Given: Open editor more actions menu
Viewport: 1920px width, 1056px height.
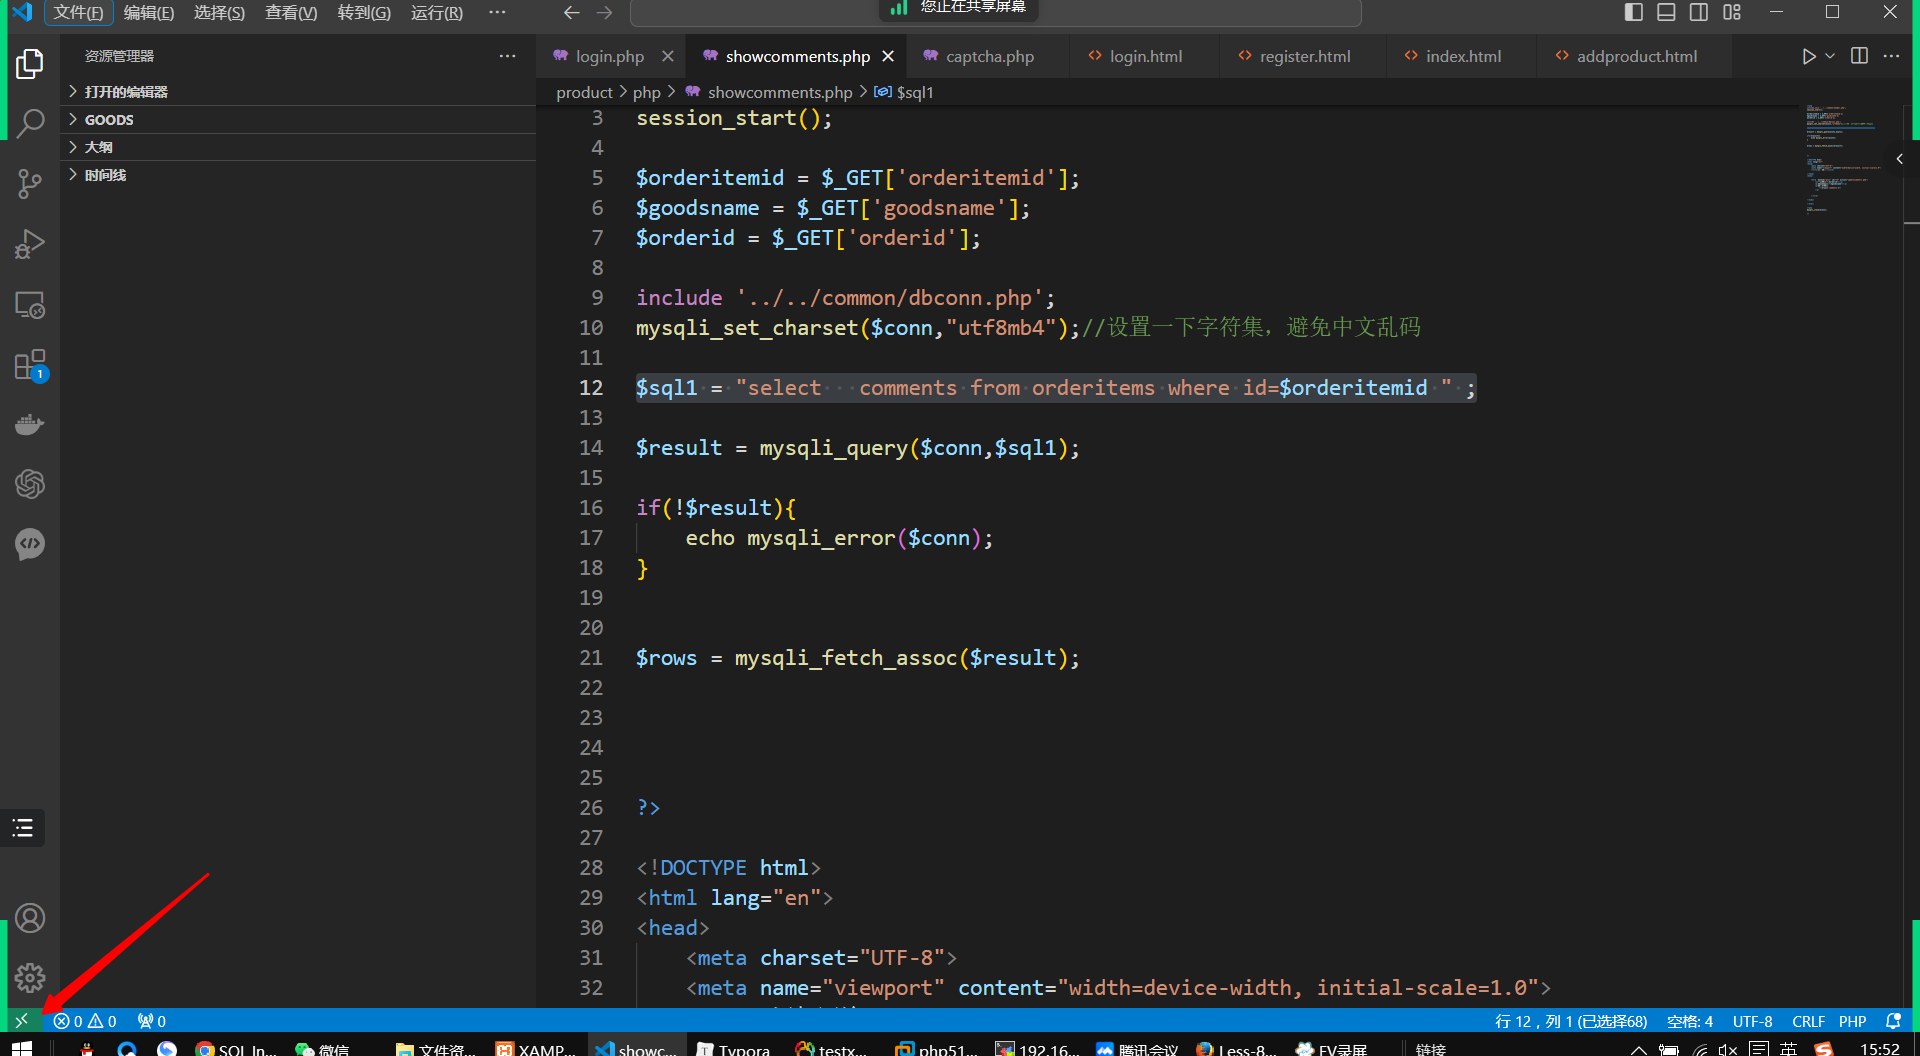Looking at the screenshot, I should point(1891,56).
